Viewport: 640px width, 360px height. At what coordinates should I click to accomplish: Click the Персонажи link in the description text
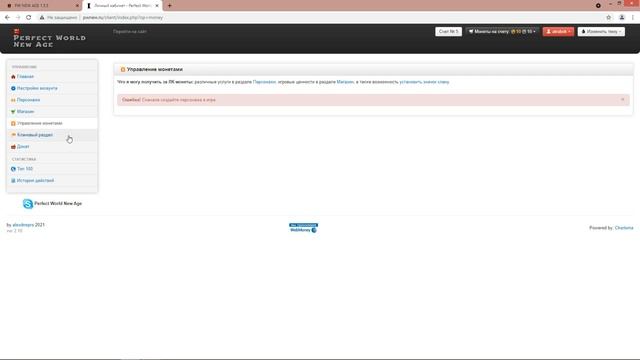pos(264,82)
